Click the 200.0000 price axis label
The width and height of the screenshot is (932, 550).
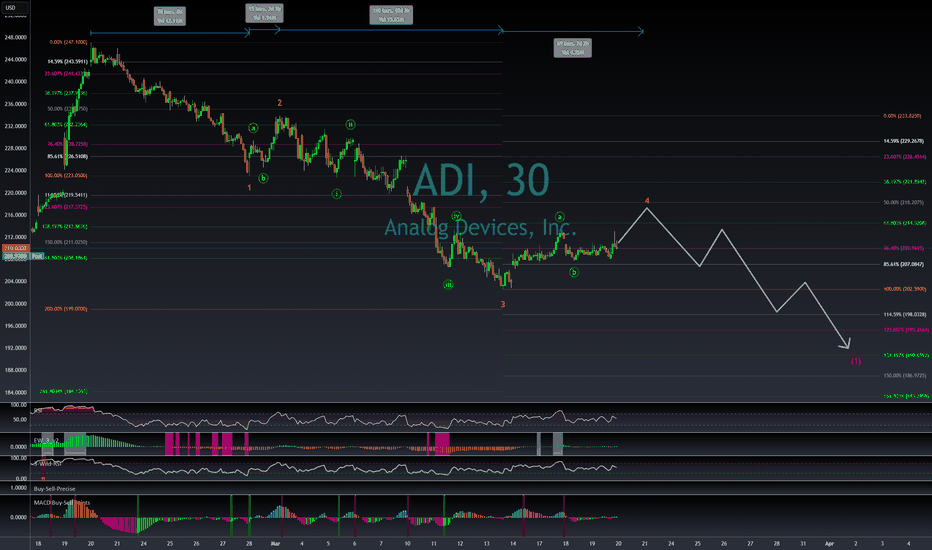(15, 303)
